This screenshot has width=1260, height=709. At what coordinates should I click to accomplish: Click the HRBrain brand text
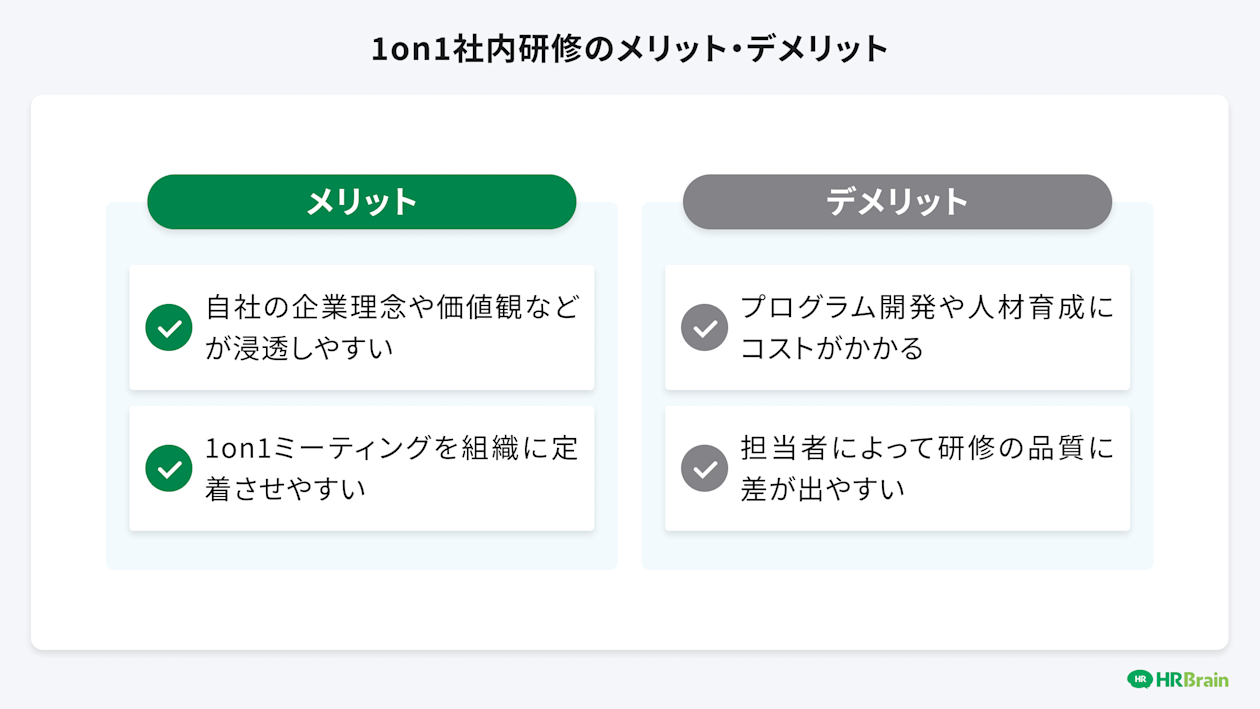pyautogui.click(x=1192, y=680)
